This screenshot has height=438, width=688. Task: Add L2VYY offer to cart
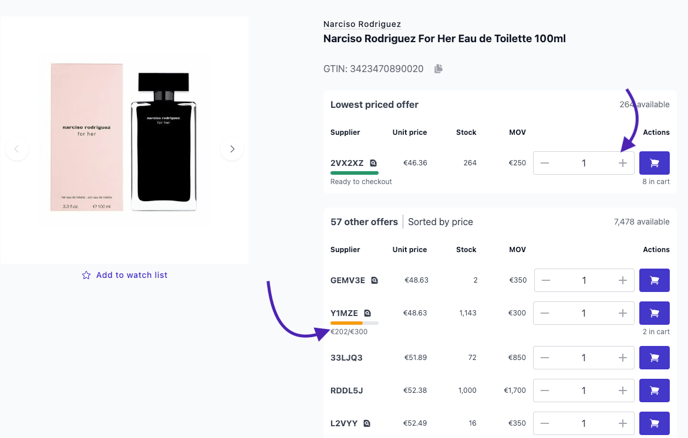654,423
